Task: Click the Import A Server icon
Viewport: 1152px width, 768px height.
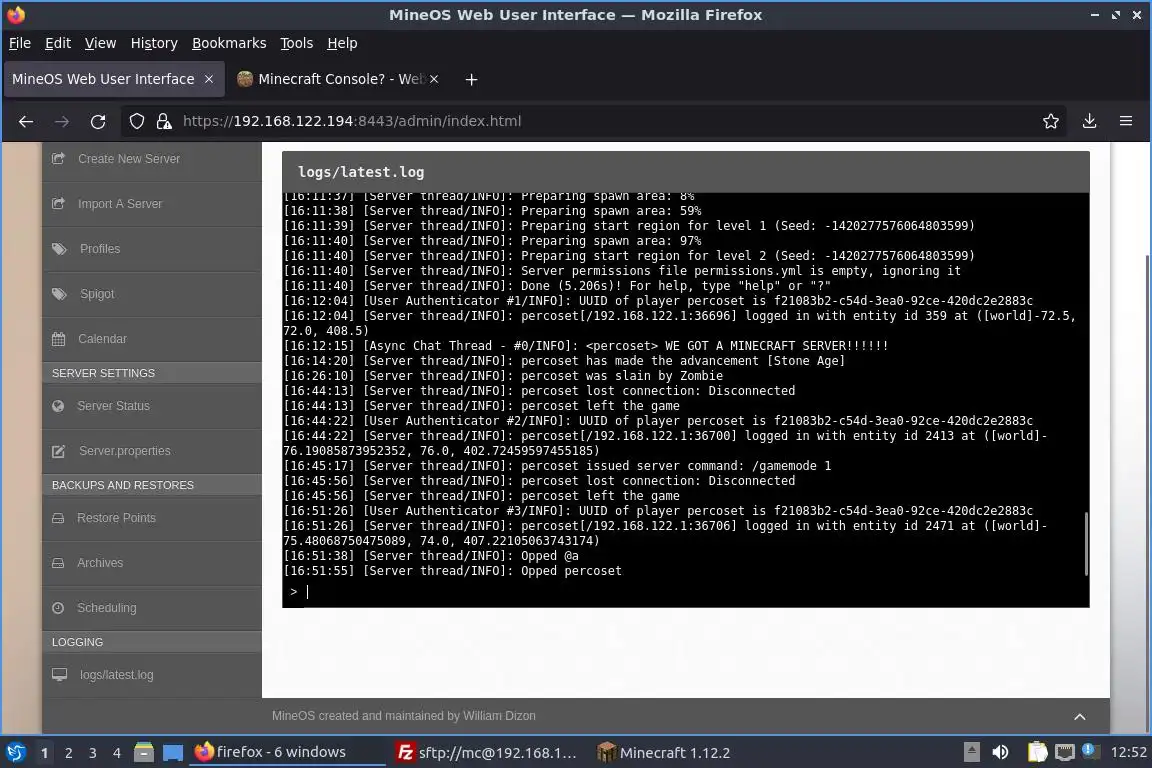Action: [x=59, y=203]
